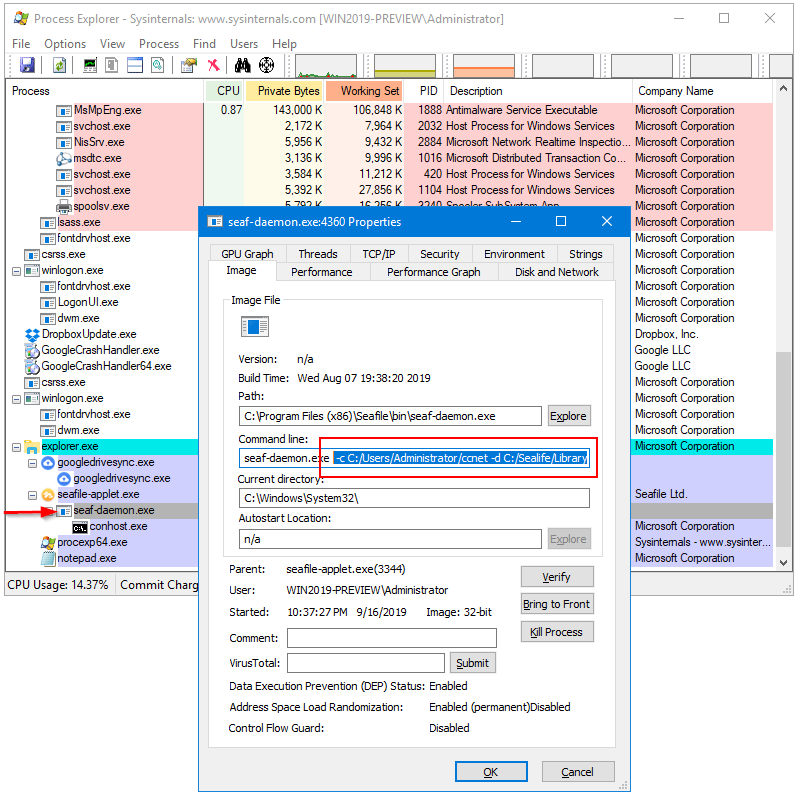Open the Security tab
This screenshot has height=794, width=796.
pos(440,254)
